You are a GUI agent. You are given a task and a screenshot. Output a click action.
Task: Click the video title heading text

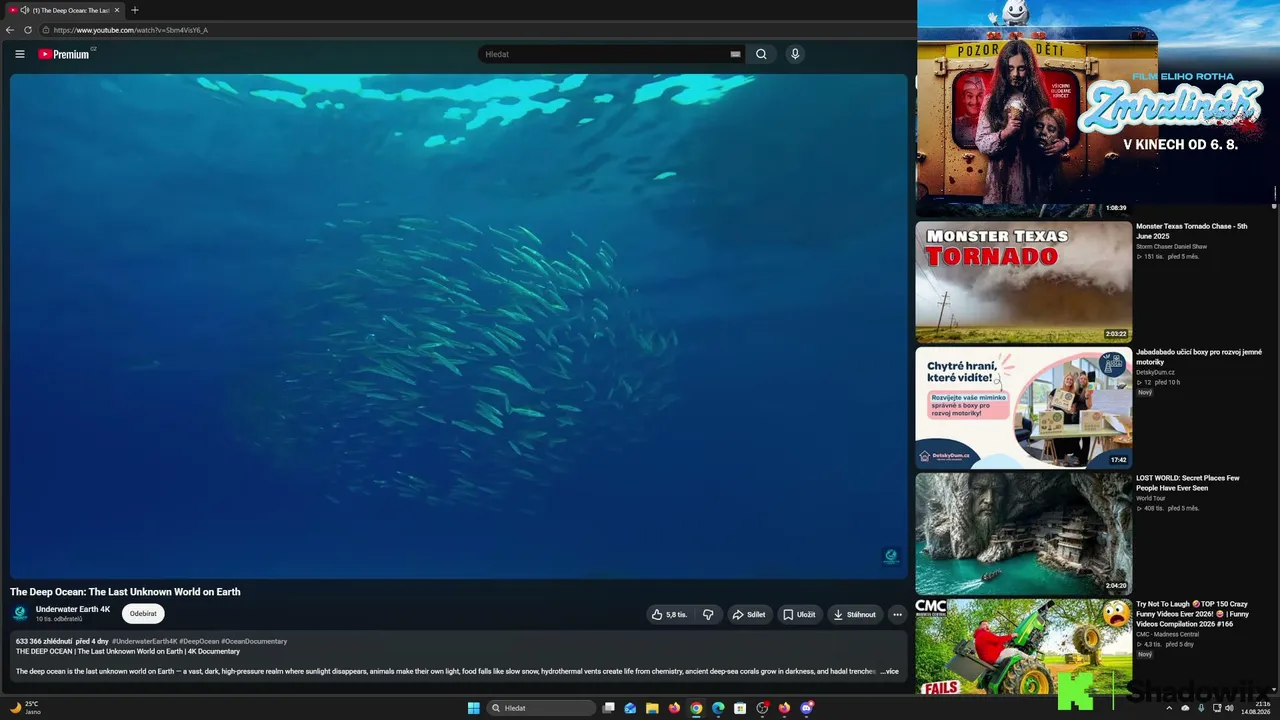coord(125,592)
